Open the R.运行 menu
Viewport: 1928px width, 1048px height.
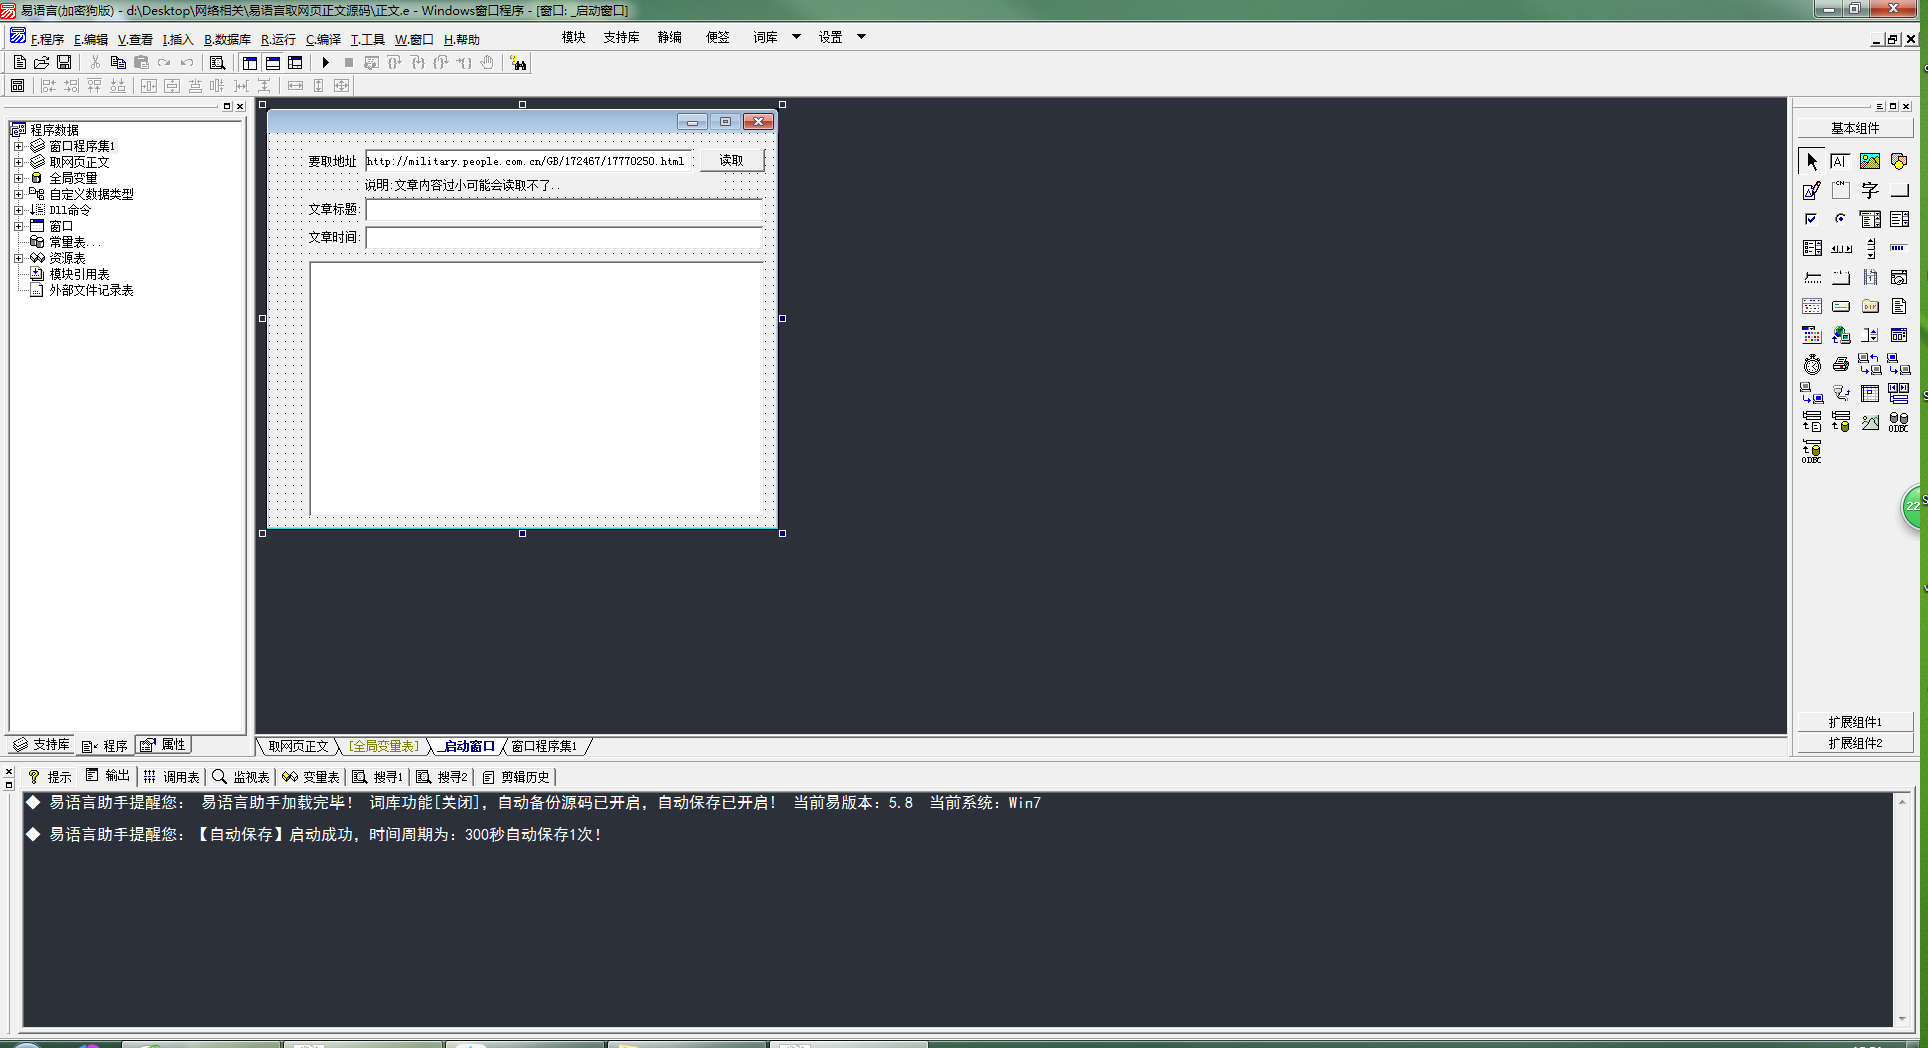pyautogui.click(x=278, y=40)
